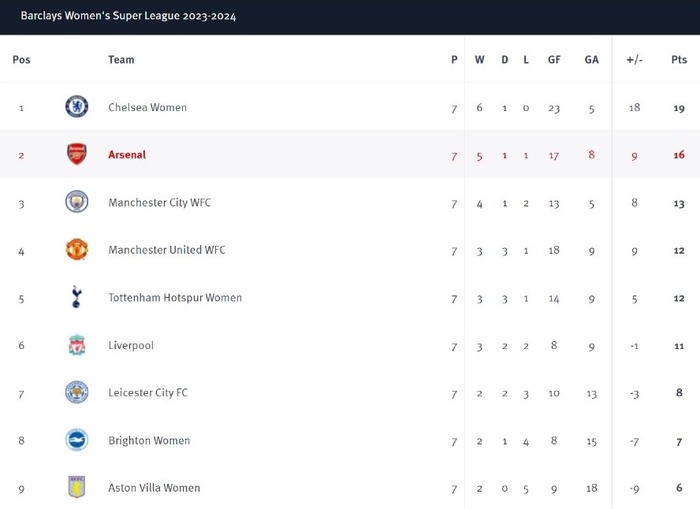This screenshot has width=700, height=509.
Task: Select the Pos column header
Action: click(21, 60)
